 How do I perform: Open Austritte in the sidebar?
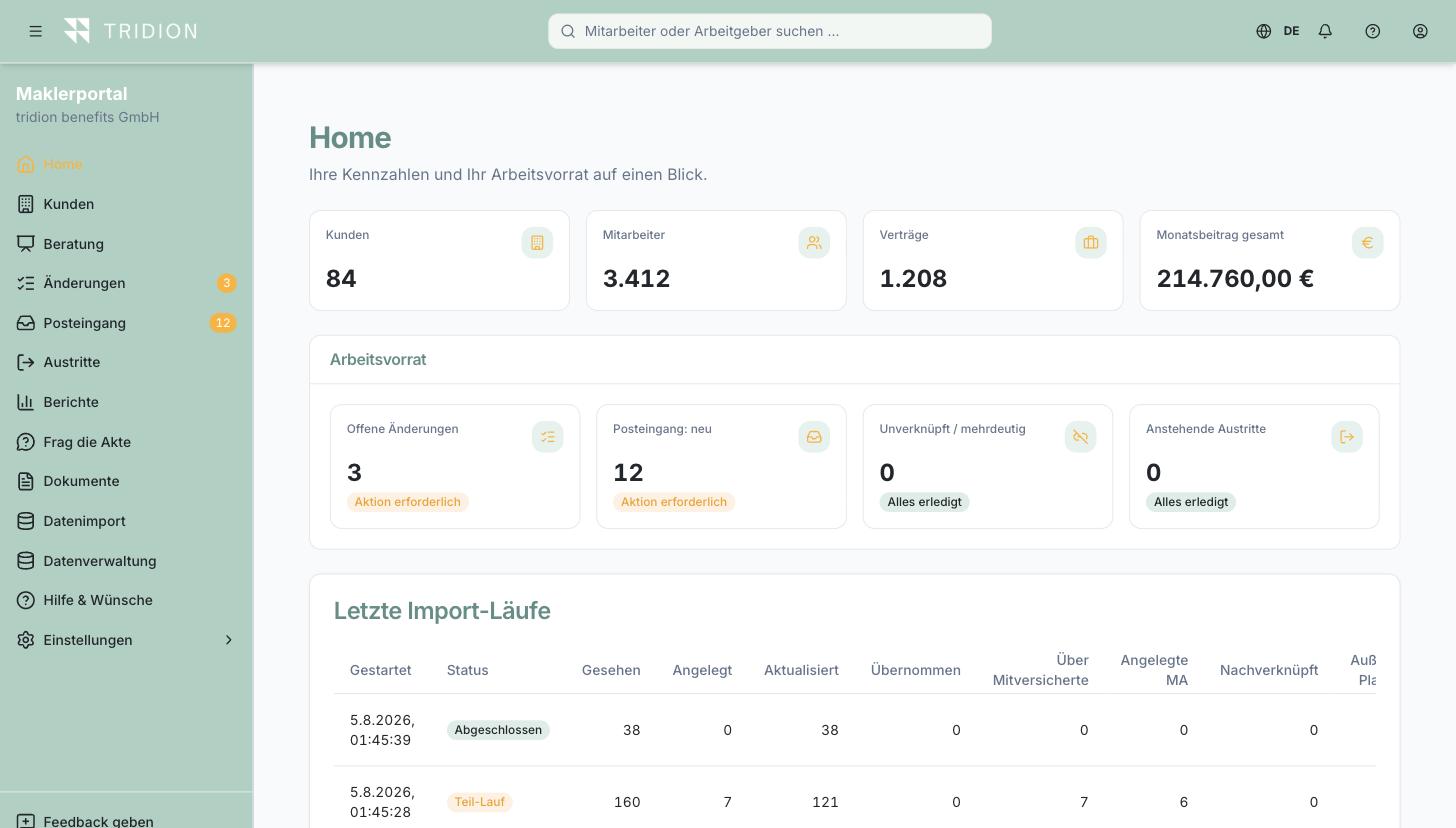tap(126, 362)
